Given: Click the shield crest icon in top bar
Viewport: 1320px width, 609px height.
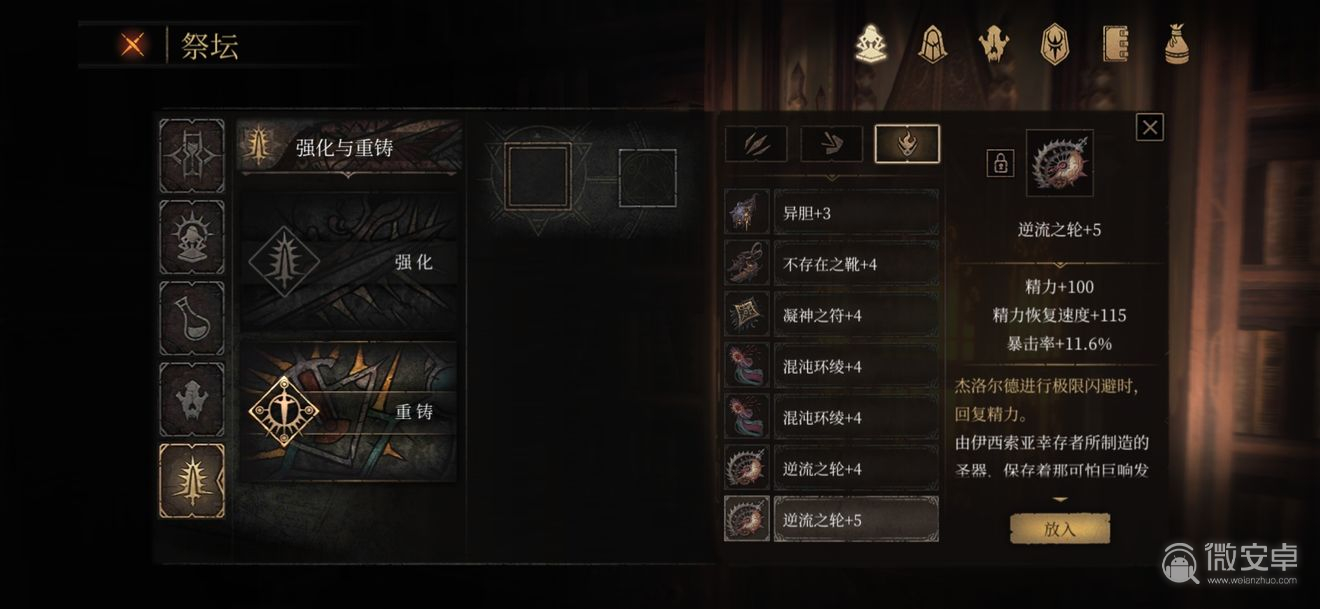Looking at the screenshot, I should 1054,44.
